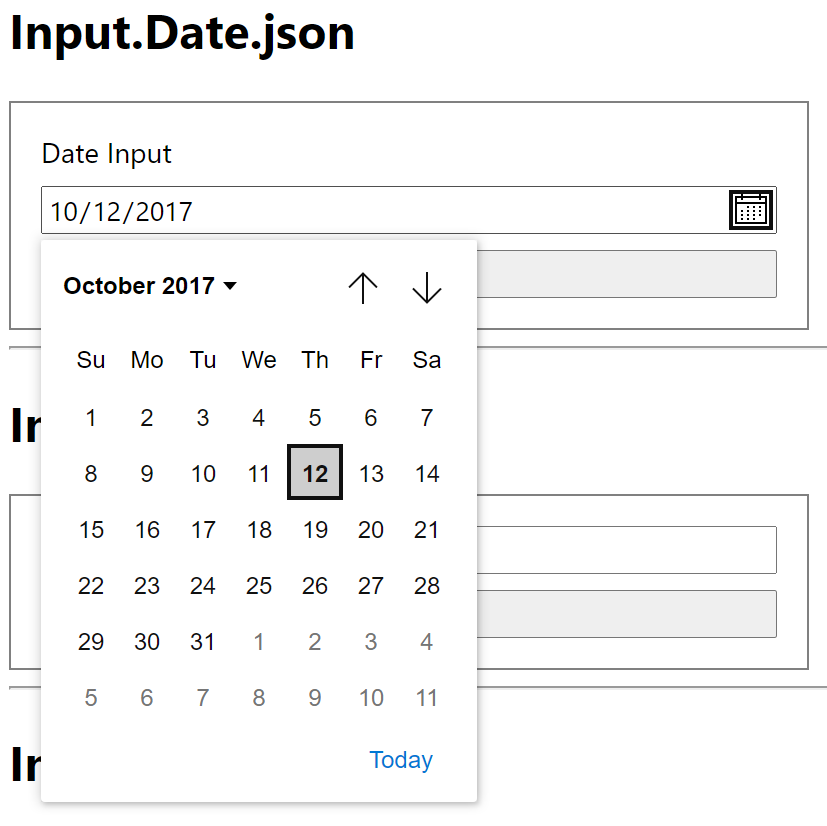This screenshot has width=827, height=826.
Task: Select October 15 at the start of its row
Action: pos(91,530)
